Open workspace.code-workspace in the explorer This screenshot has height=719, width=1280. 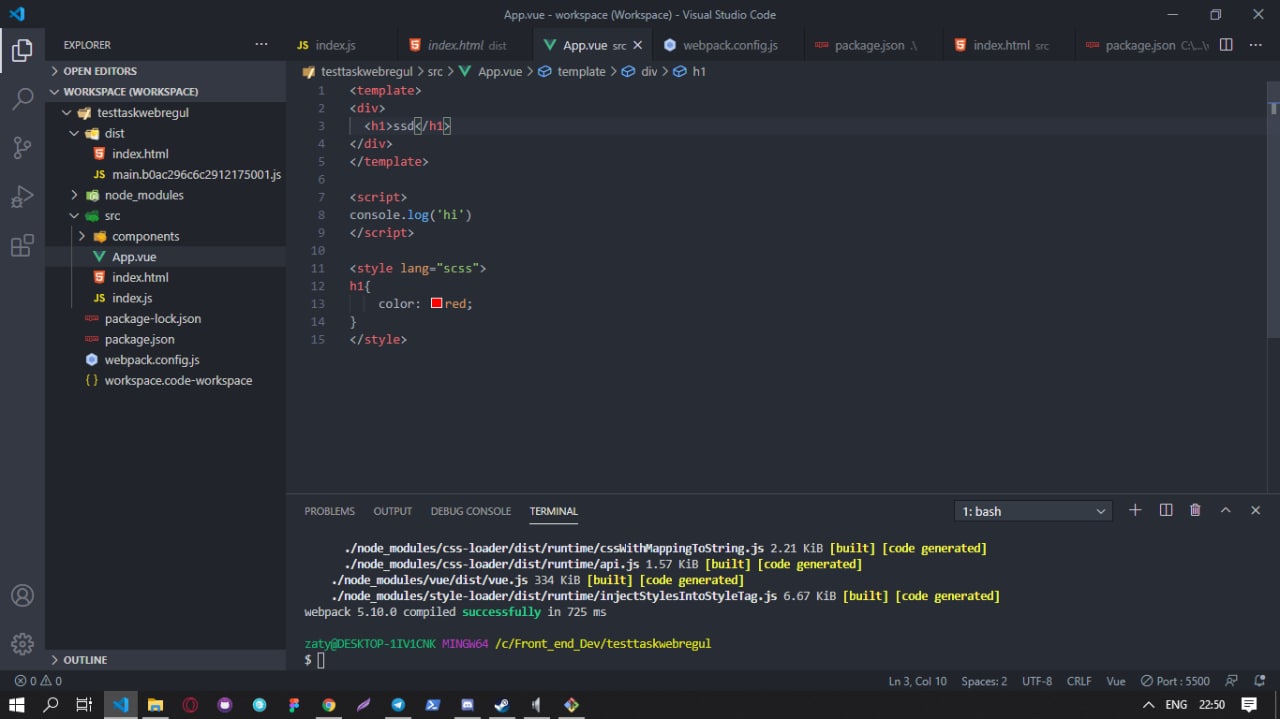click(x=165, y=380)
